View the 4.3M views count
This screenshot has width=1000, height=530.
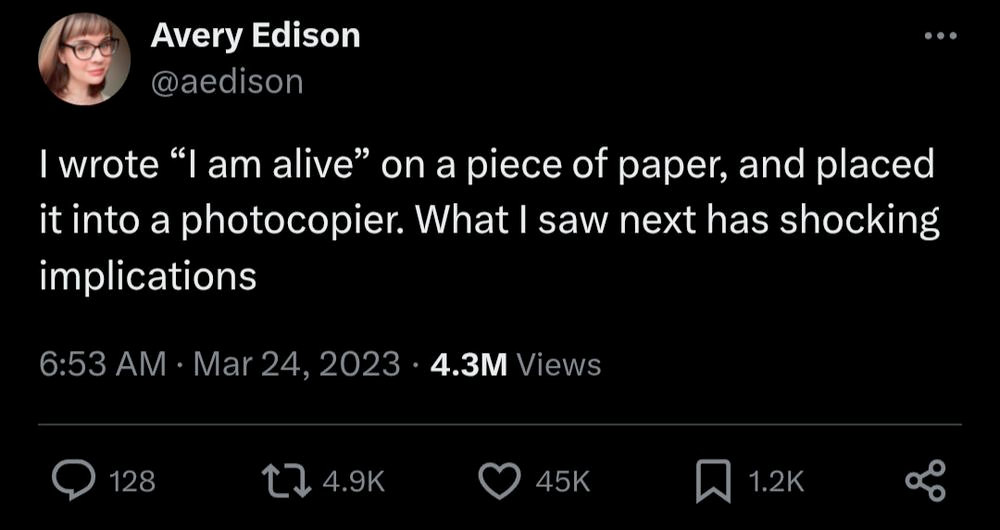tap(469, 364)
